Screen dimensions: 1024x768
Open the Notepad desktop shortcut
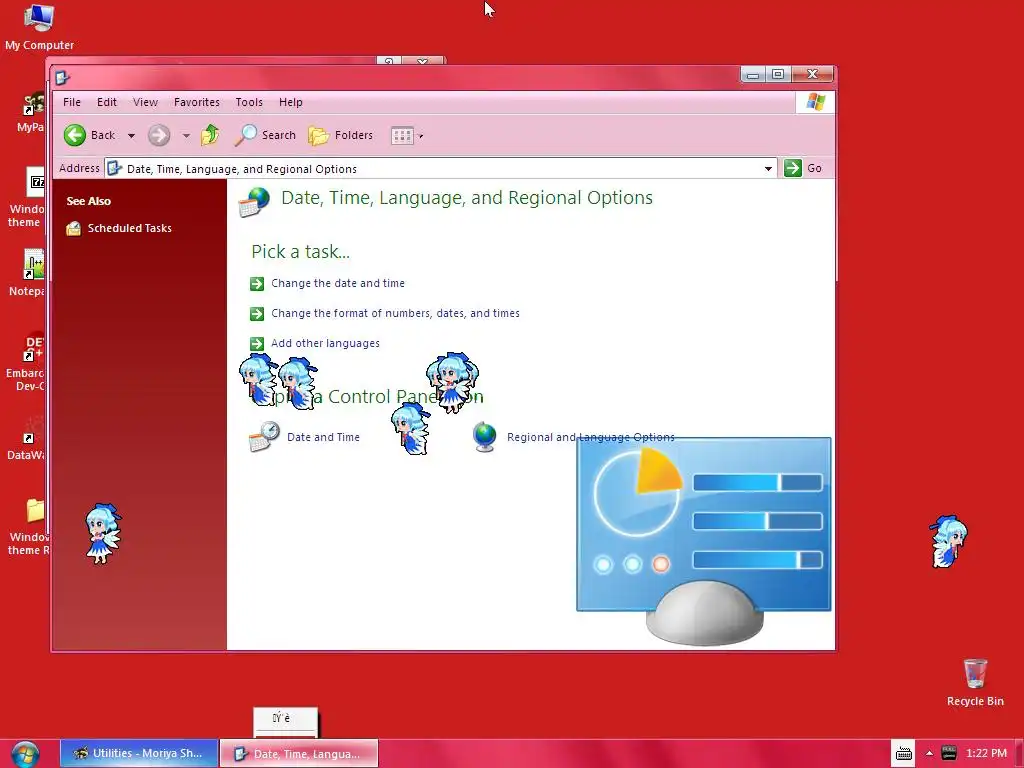(27, 273)
